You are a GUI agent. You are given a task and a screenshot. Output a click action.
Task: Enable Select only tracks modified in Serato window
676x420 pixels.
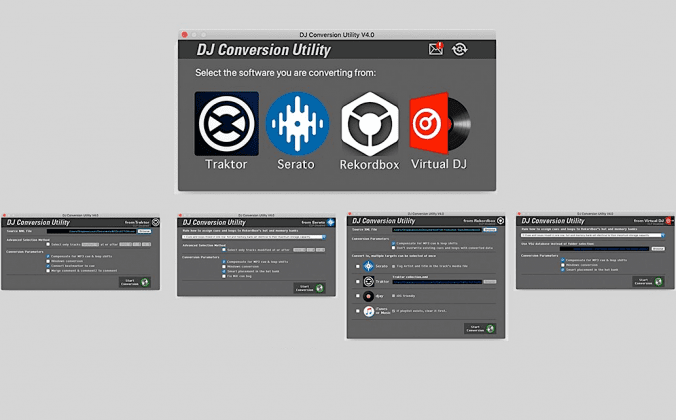click(x=224, y=250)
